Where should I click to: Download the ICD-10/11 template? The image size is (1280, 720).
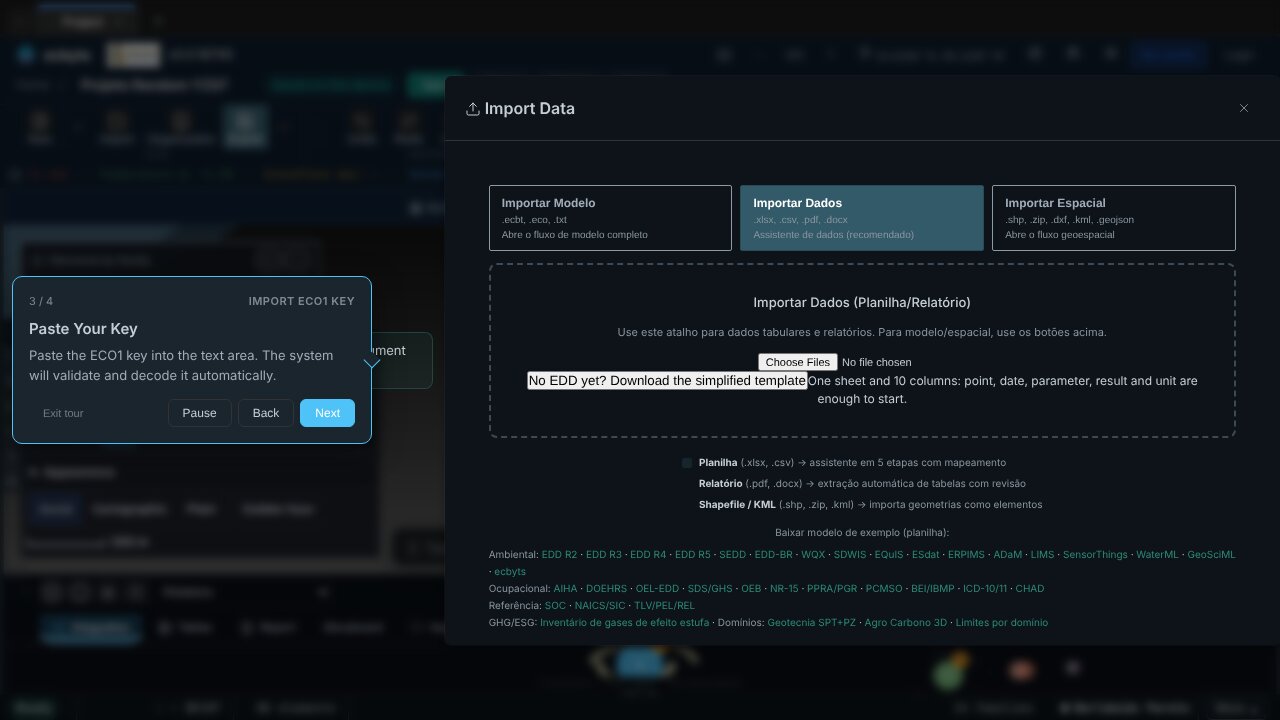(985, 588)
